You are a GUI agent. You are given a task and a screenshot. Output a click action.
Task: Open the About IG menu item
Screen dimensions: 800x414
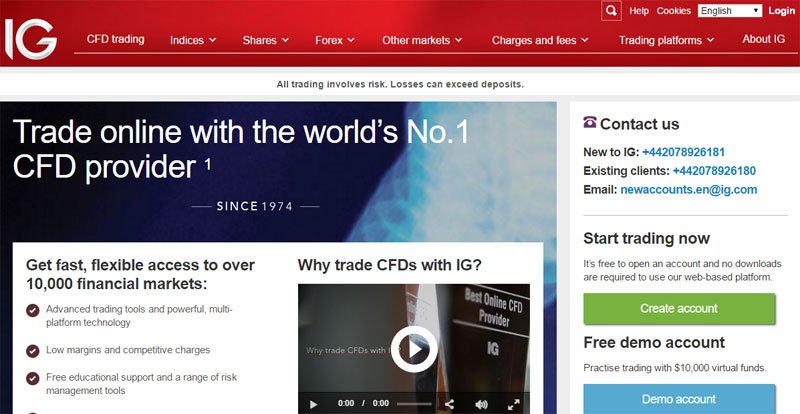coord(763,40)
